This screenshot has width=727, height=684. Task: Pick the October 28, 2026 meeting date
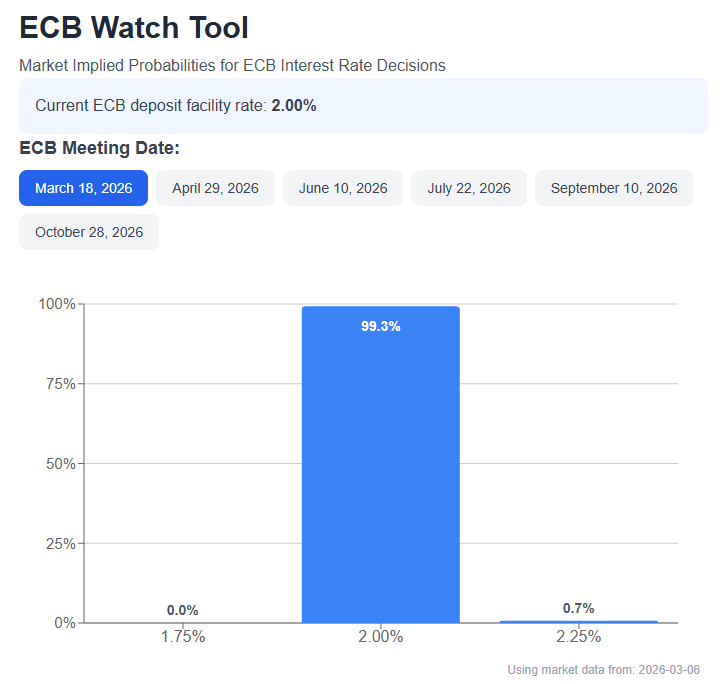click(89, 232)
